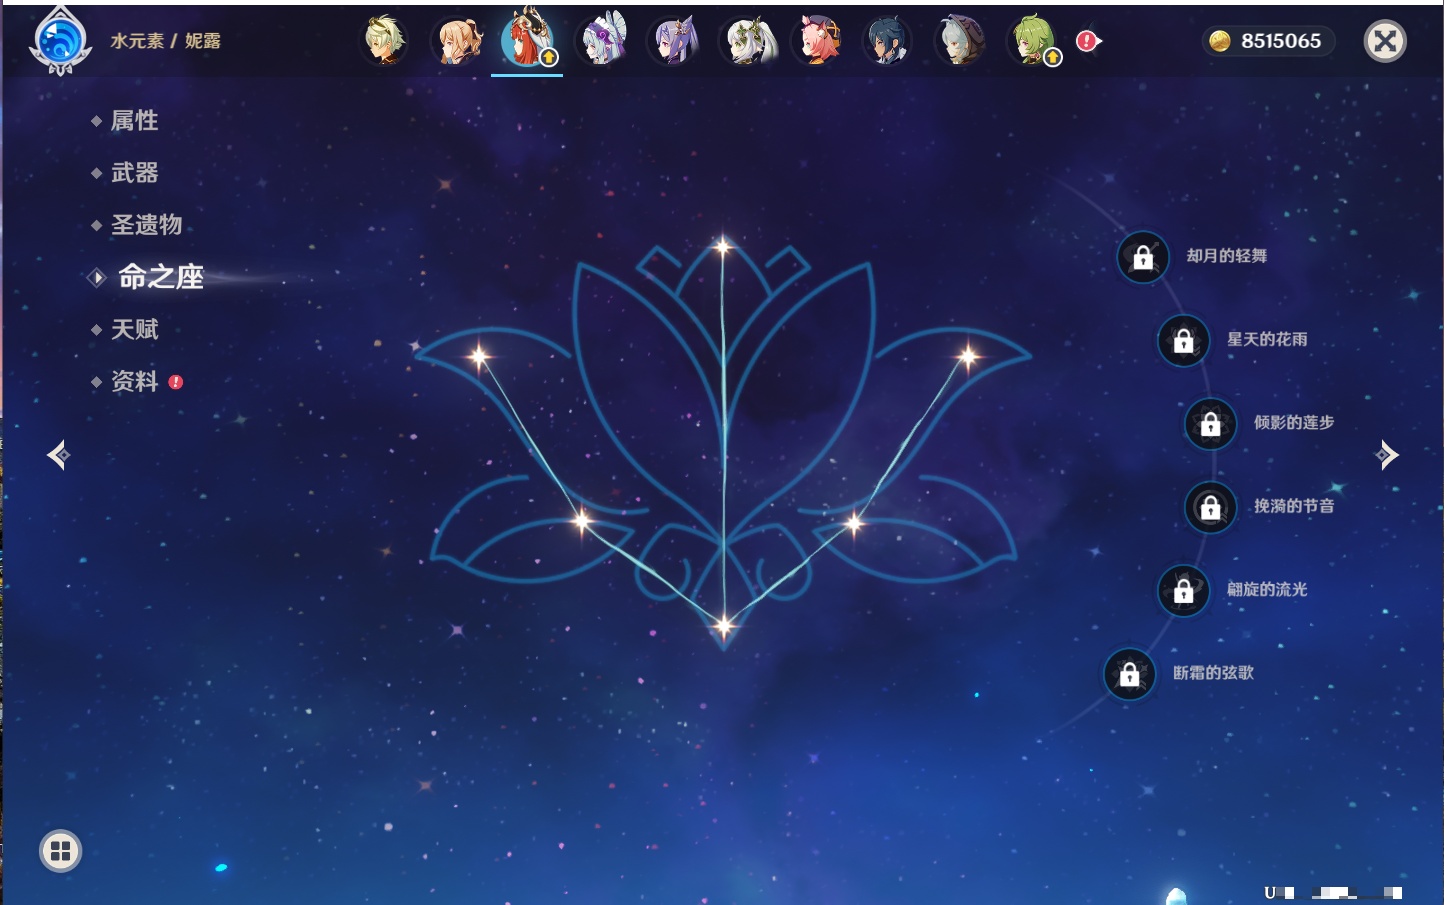Click the 翩旋的流光 constellation label
The width and height of the screenshot is (1444, 905).
[1267, 589]
